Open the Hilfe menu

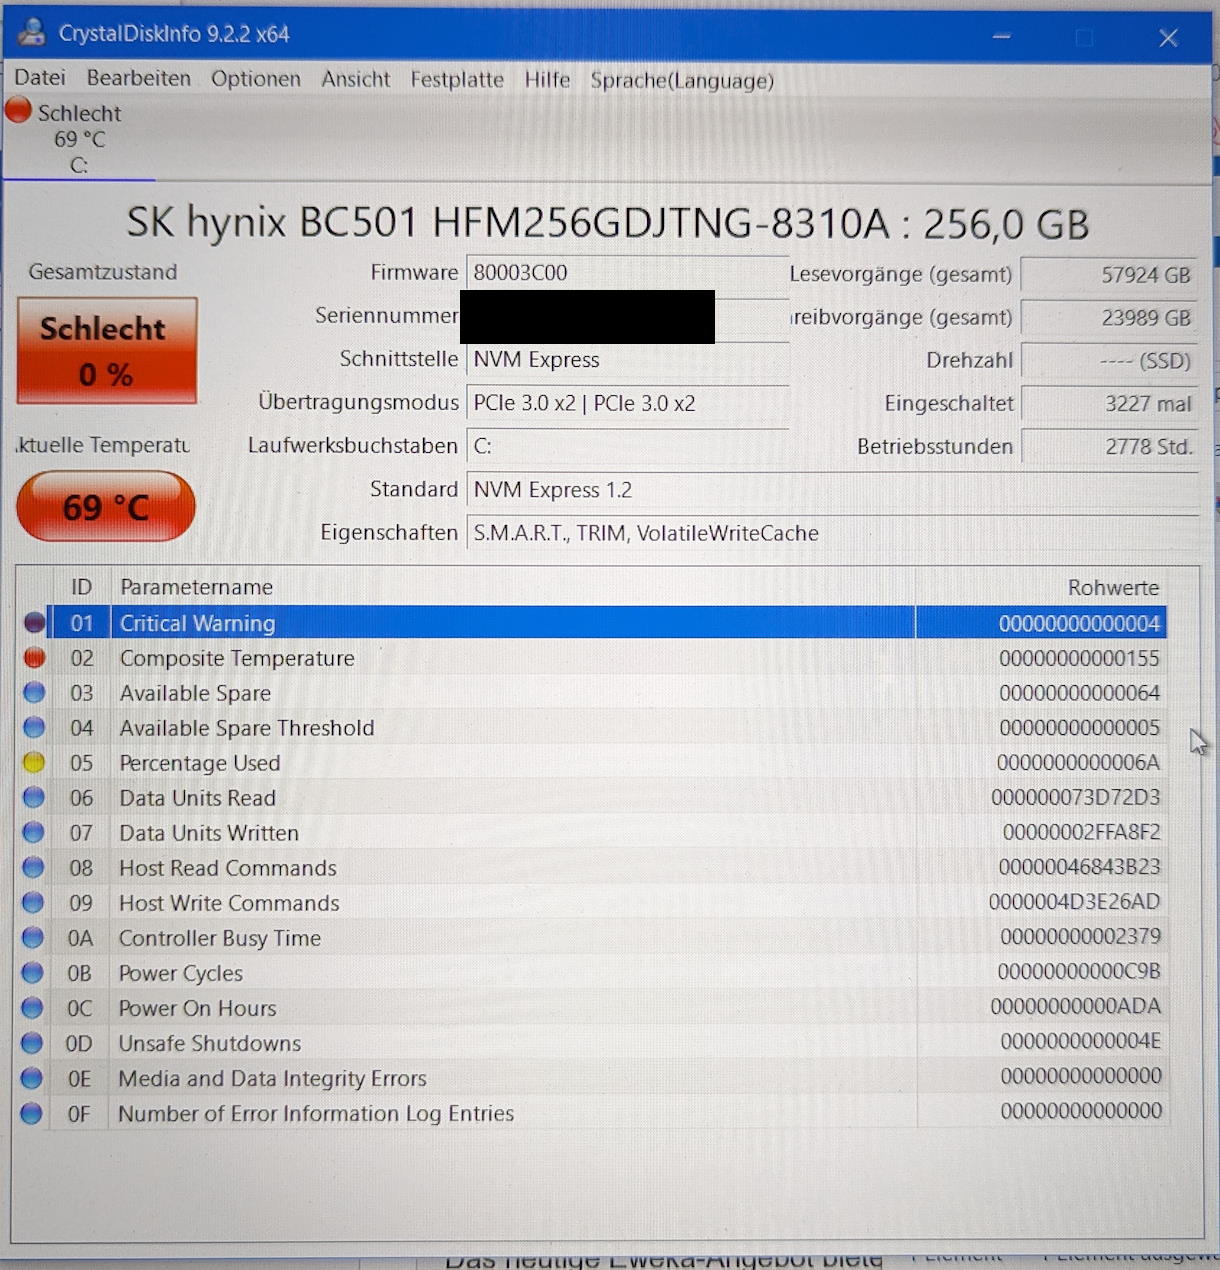[x=547, y=80]
